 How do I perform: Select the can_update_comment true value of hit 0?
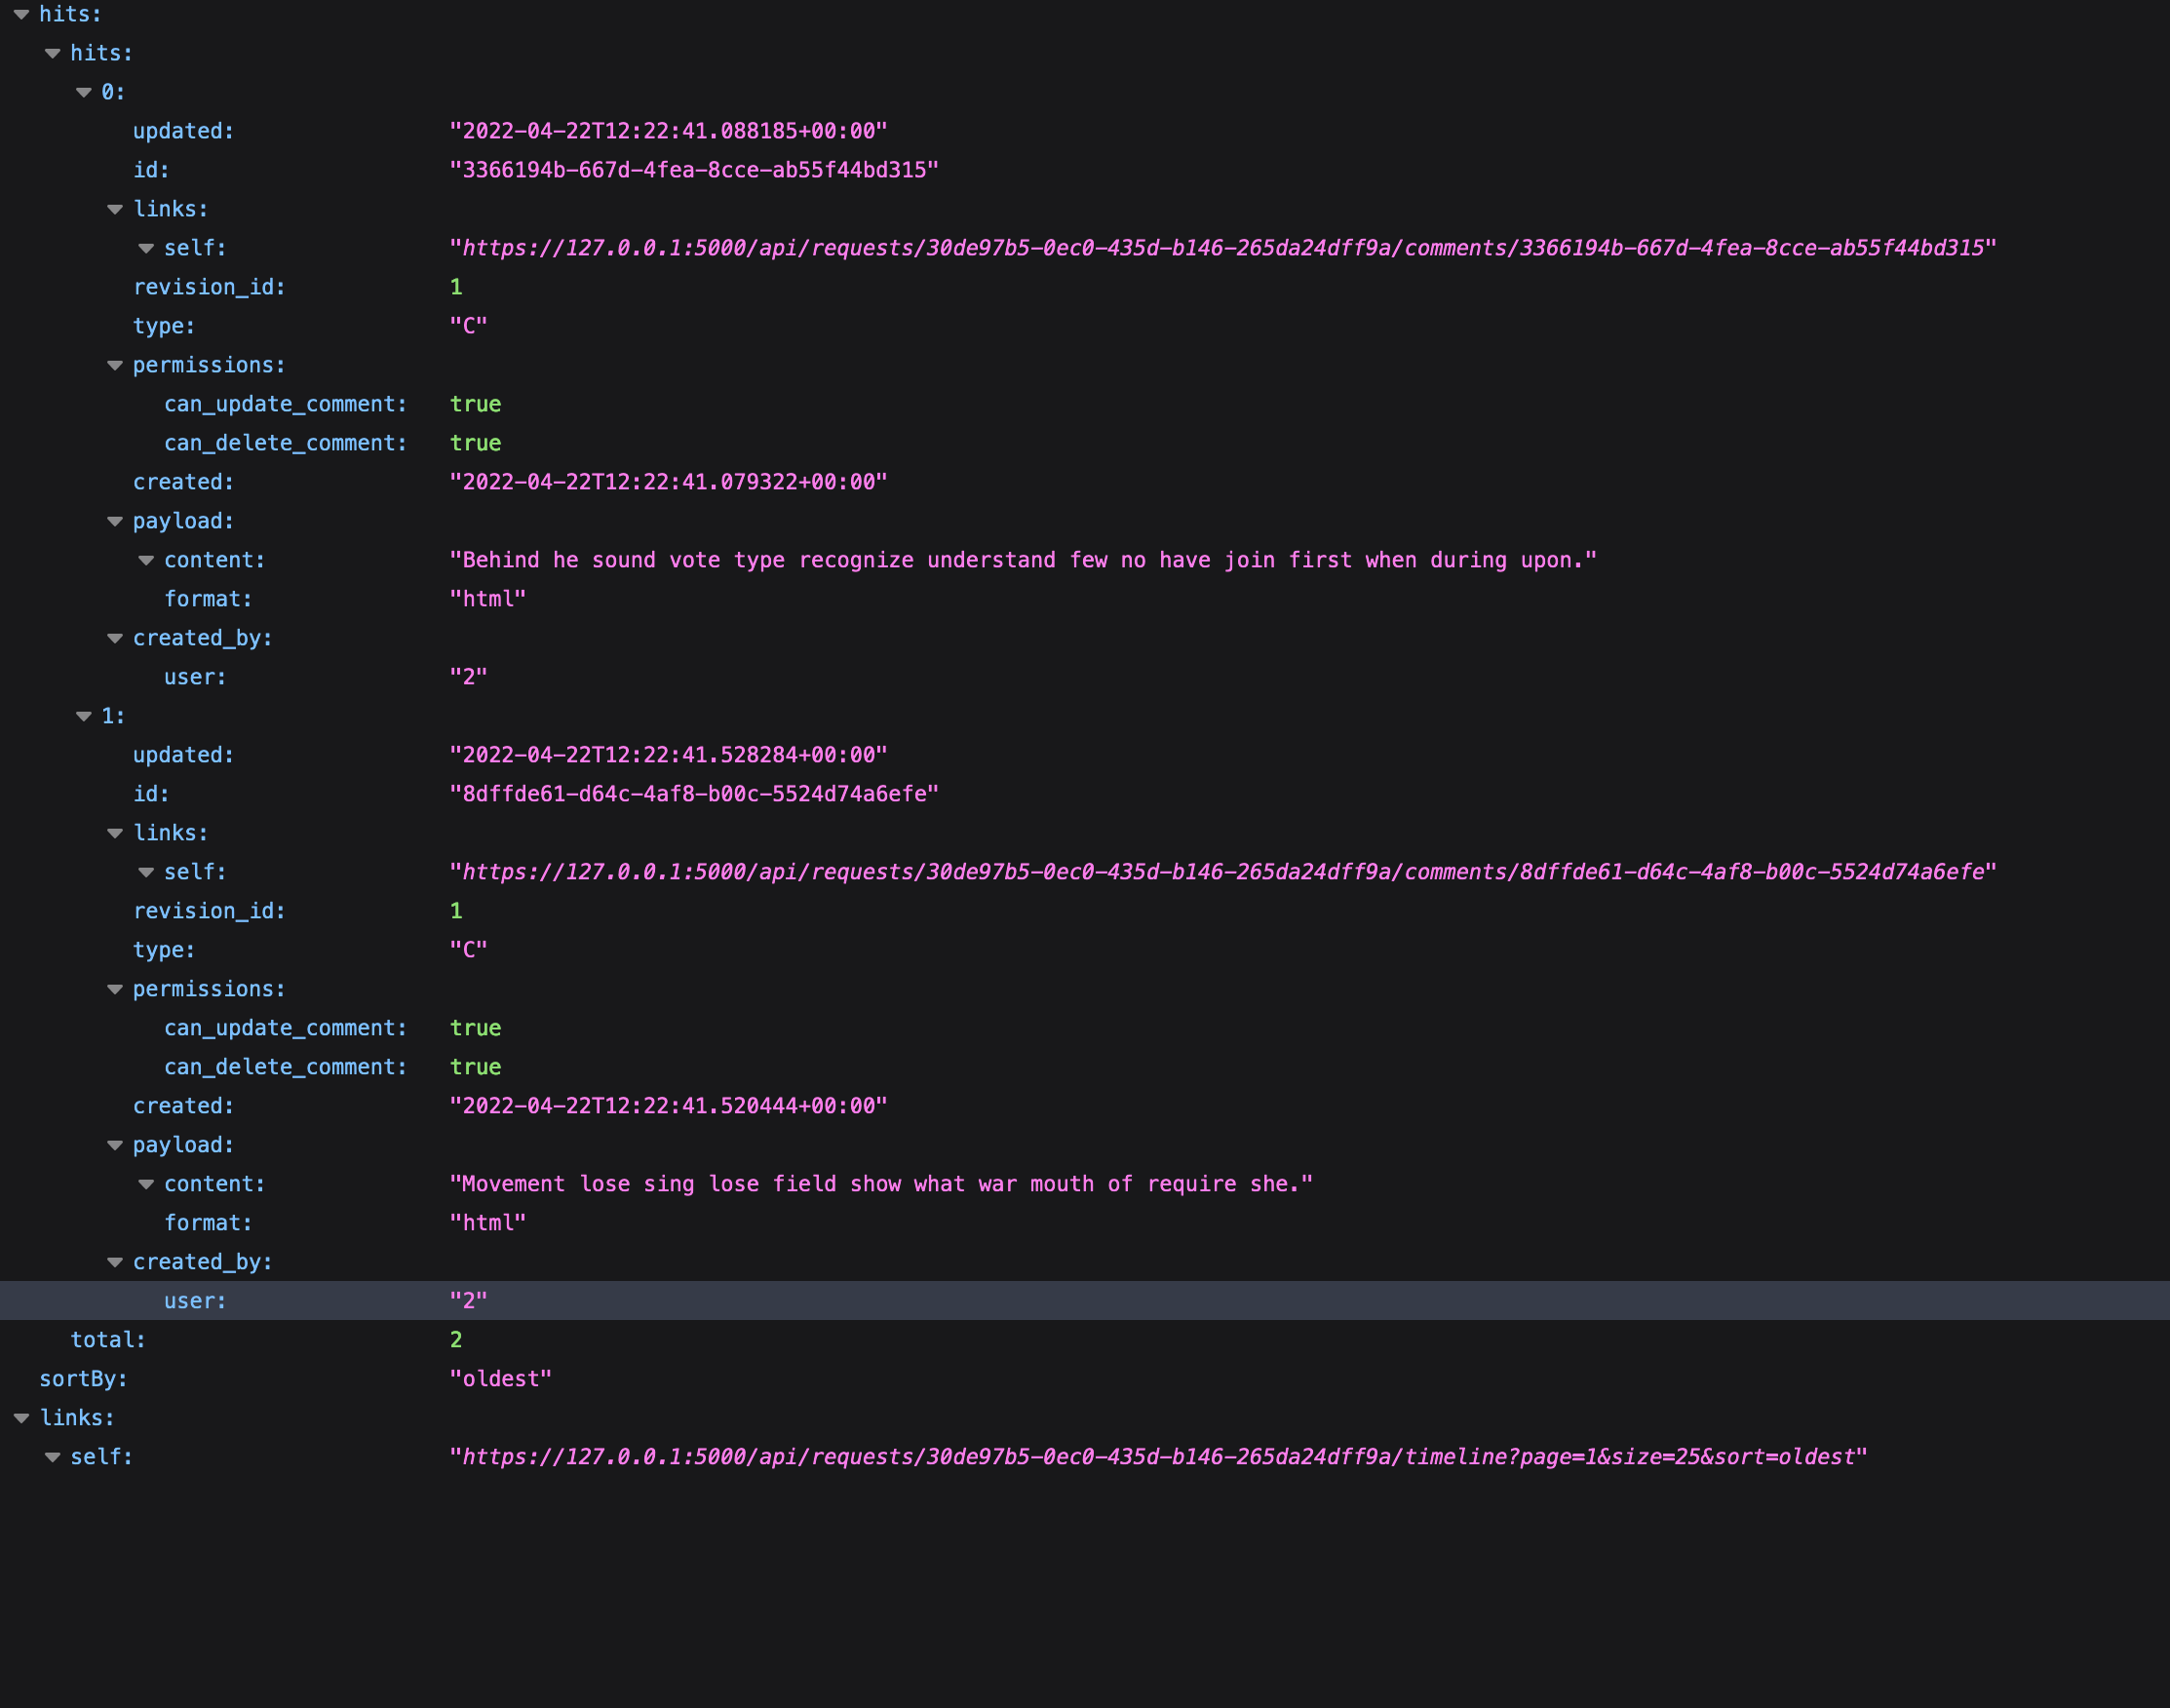click(475, 404)
